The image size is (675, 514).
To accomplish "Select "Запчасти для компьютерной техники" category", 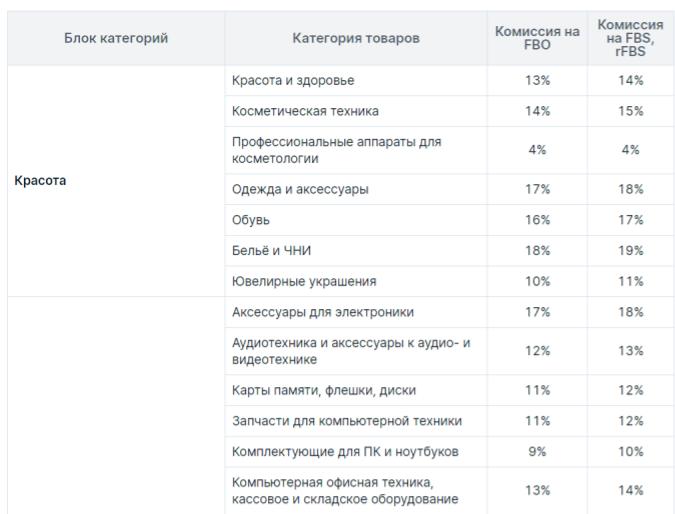I will [346, 421].
